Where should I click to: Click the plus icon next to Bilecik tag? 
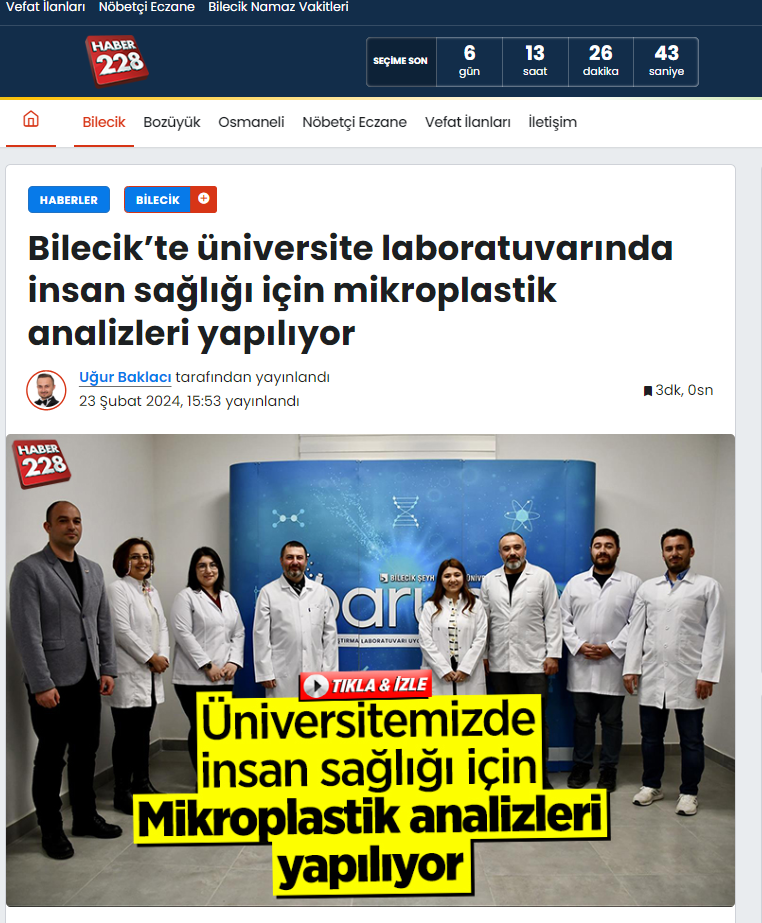pos(204,199)
